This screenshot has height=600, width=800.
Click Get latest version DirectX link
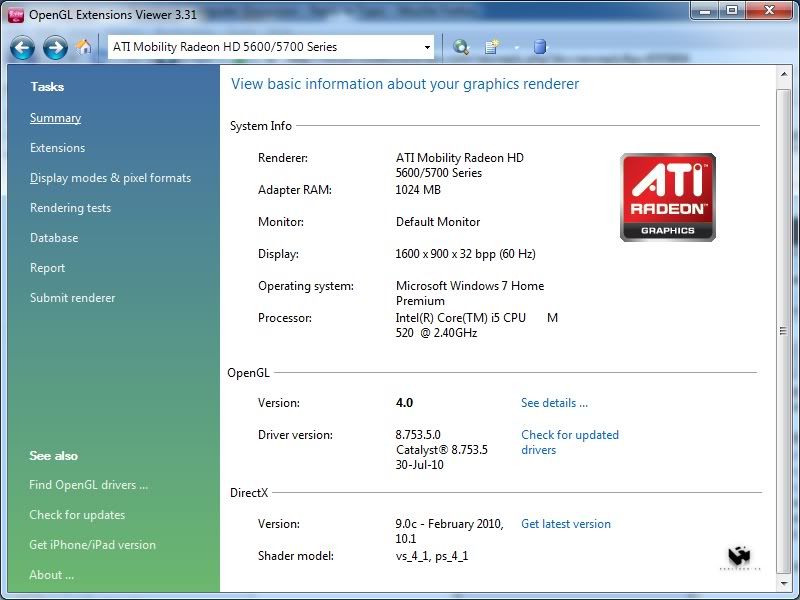[566, 524]
